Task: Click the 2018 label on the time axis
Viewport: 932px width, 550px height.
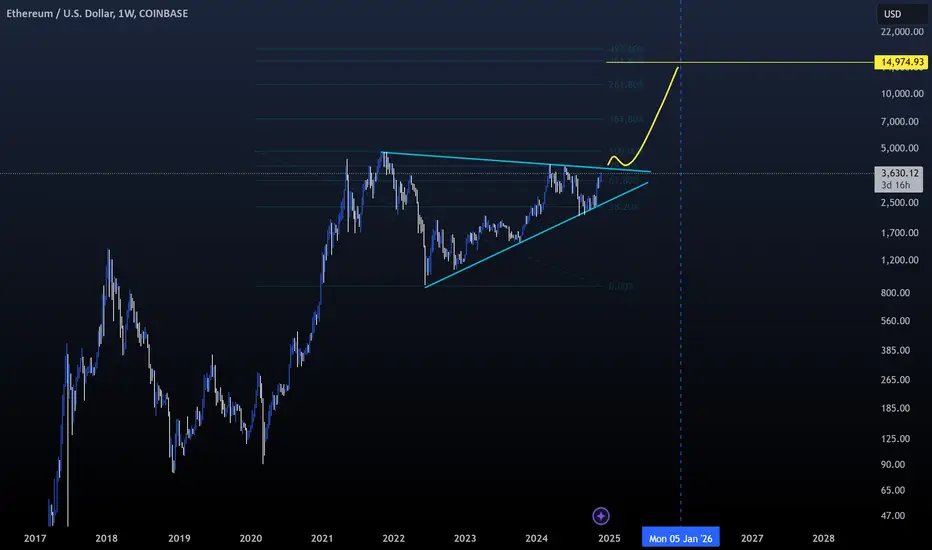Action: coord(106,538)
